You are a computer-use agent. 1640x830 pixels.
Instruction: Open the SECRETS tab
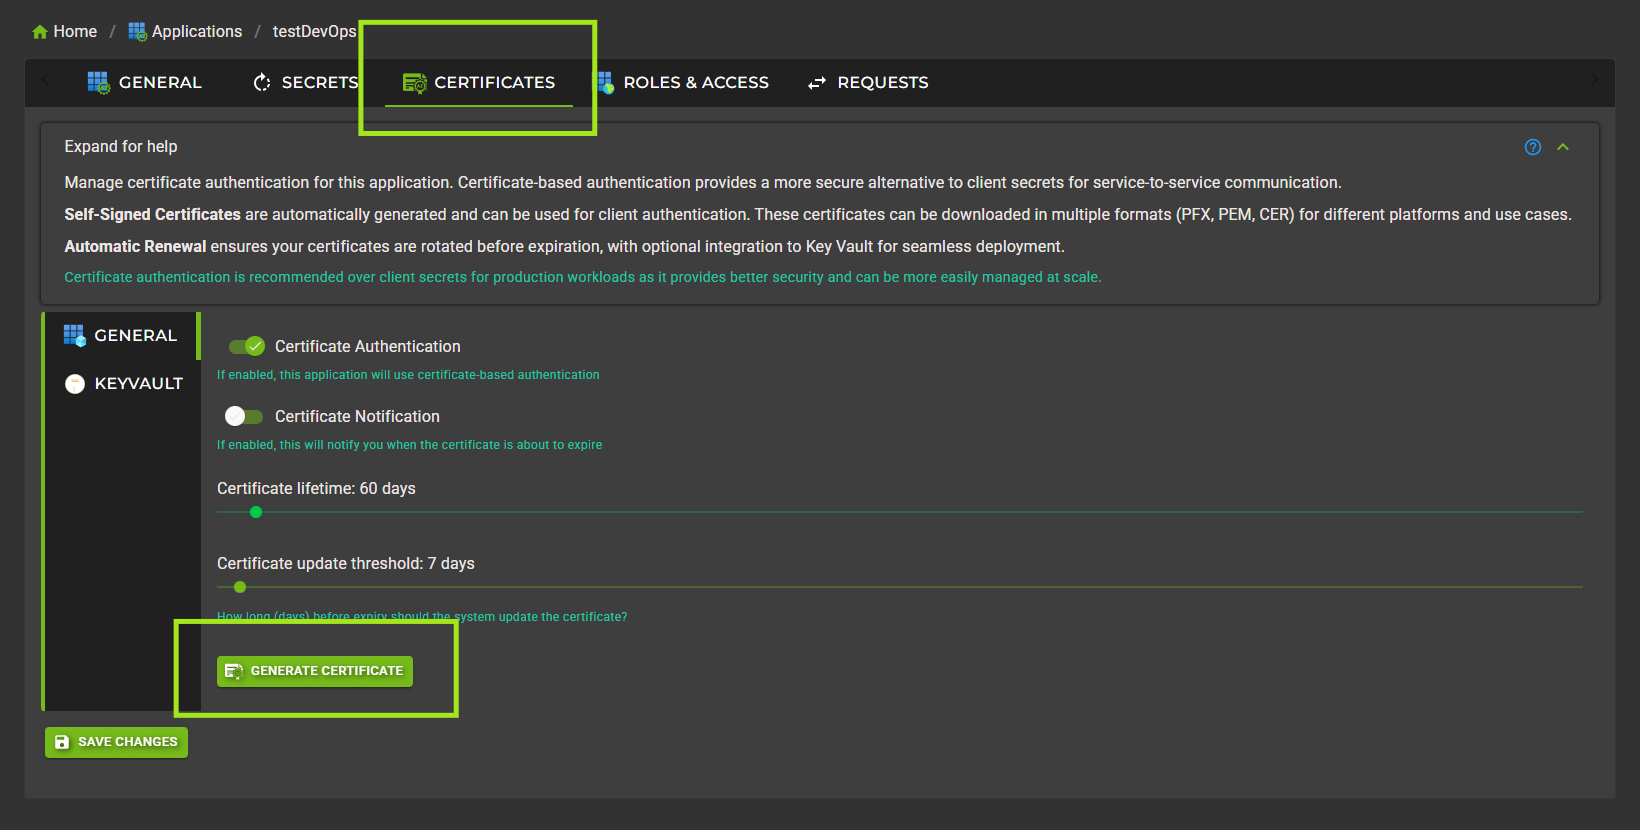(x=305, y=83)
